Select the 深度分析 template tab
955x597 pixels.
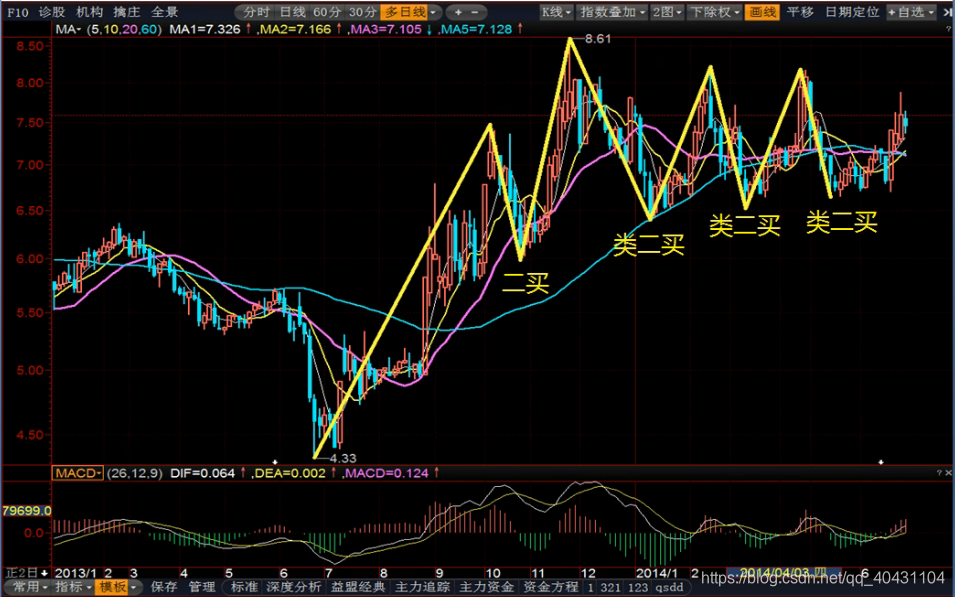293,587
